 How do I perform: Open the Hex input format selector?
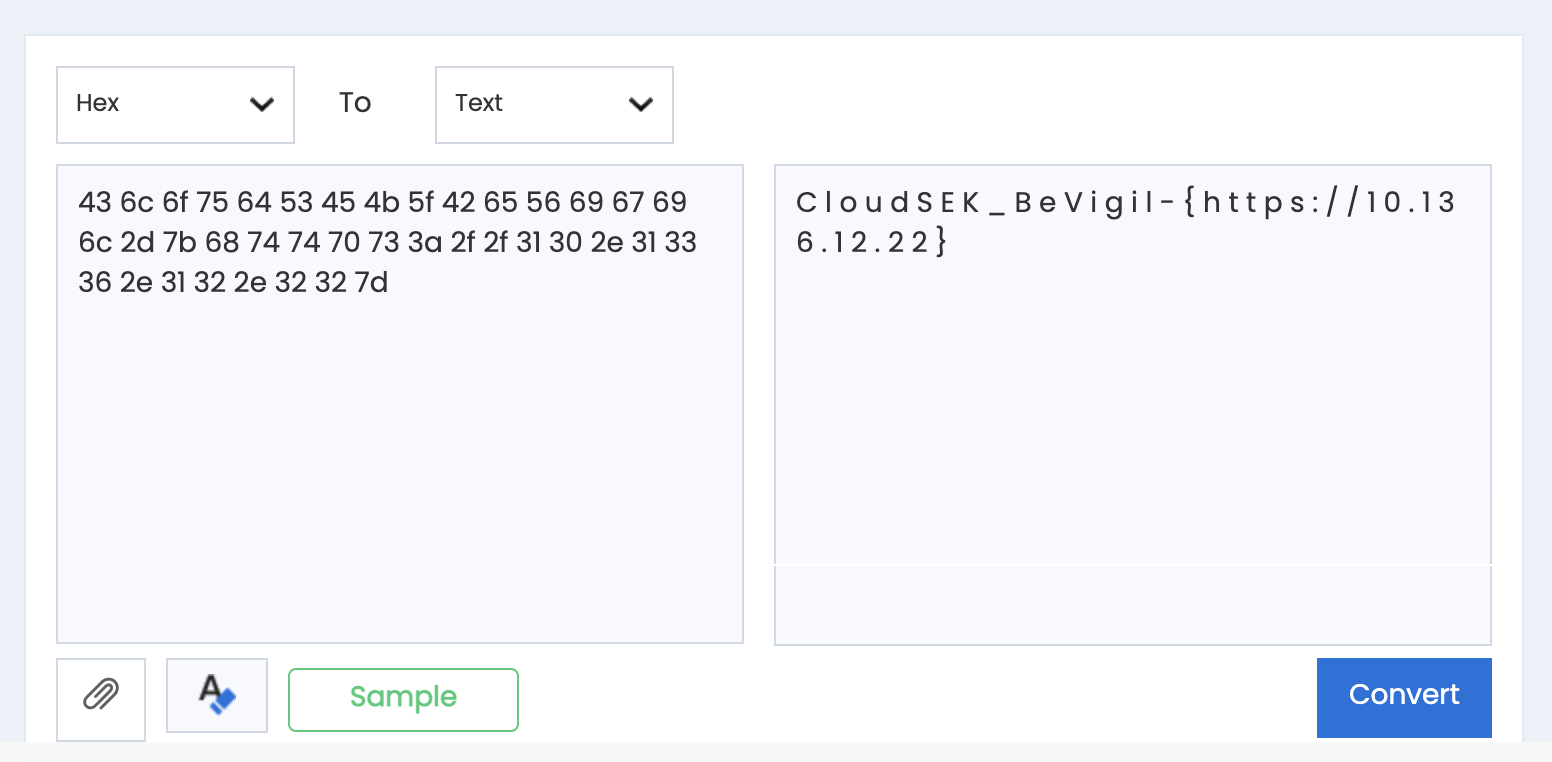click(x=160, y=104)
